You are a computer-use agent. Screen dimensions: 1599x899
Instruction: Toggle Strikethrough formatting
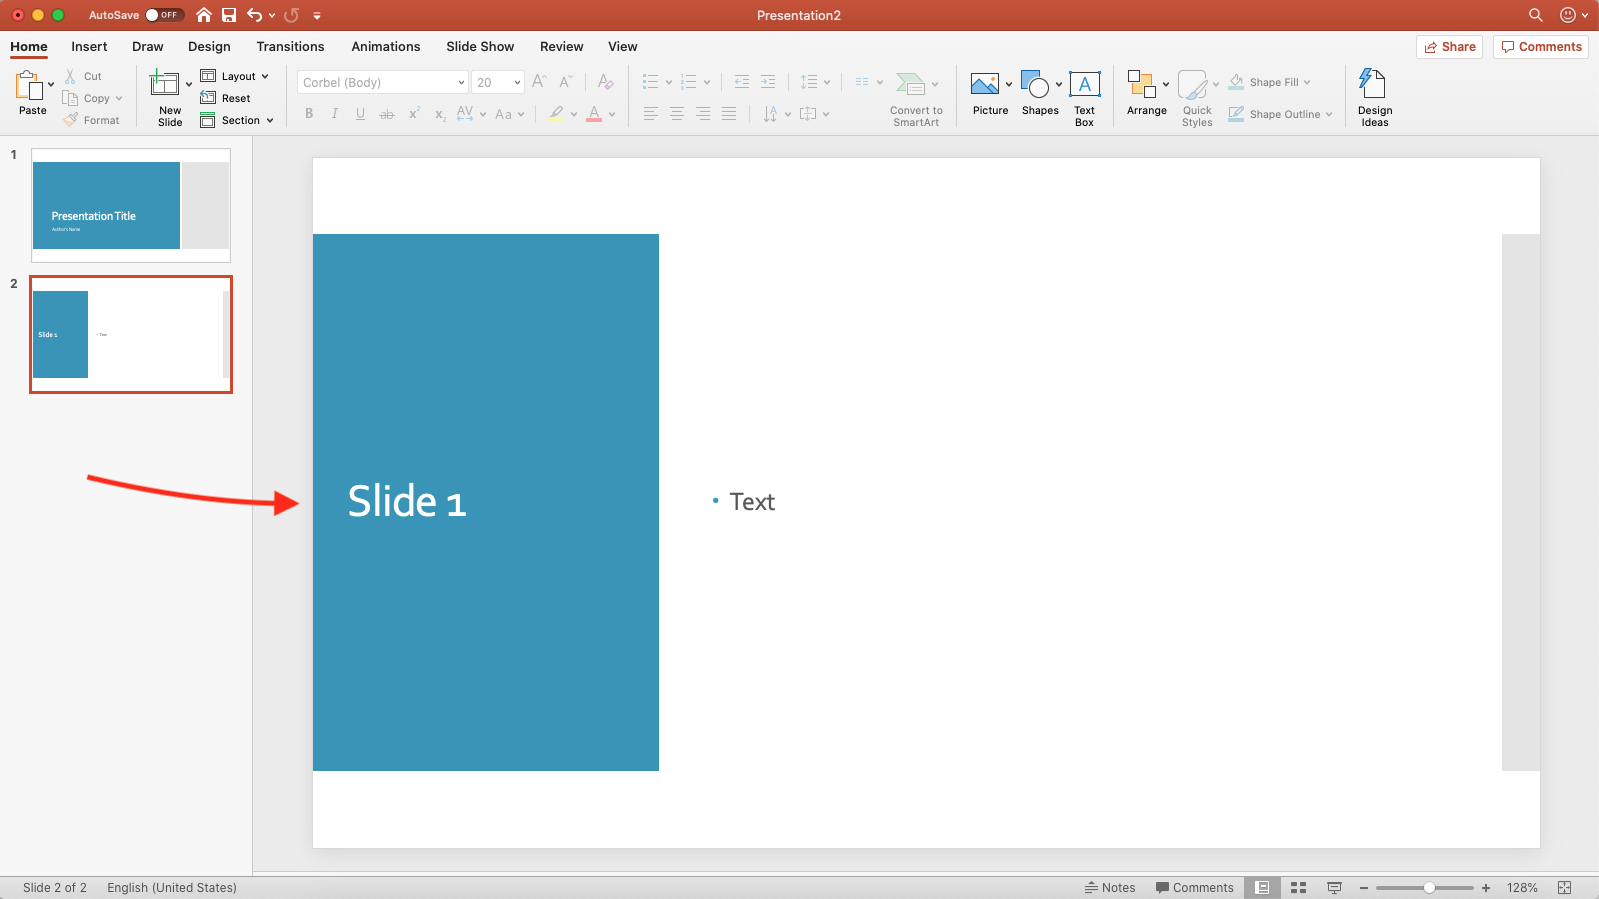(x=387, y=114)
